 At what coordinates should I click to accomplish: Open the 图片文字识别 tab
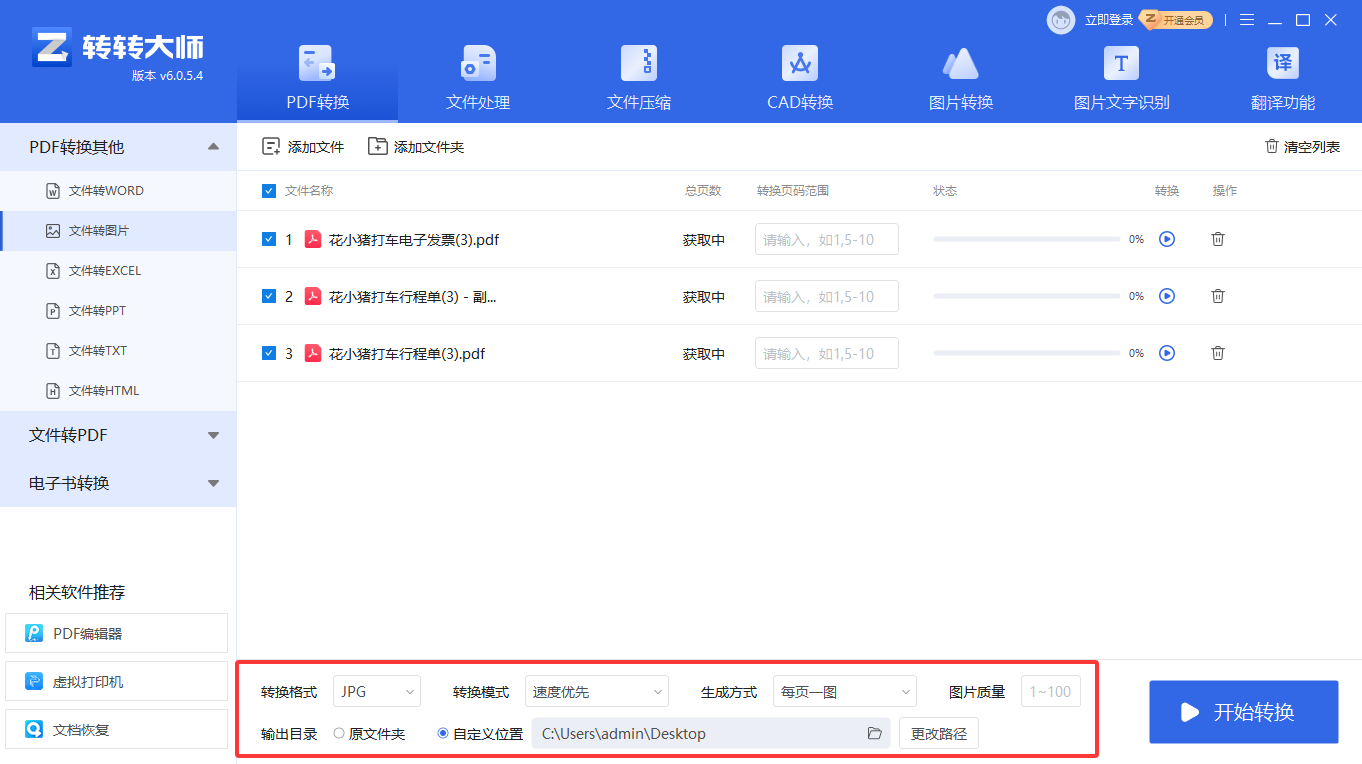1121,78
